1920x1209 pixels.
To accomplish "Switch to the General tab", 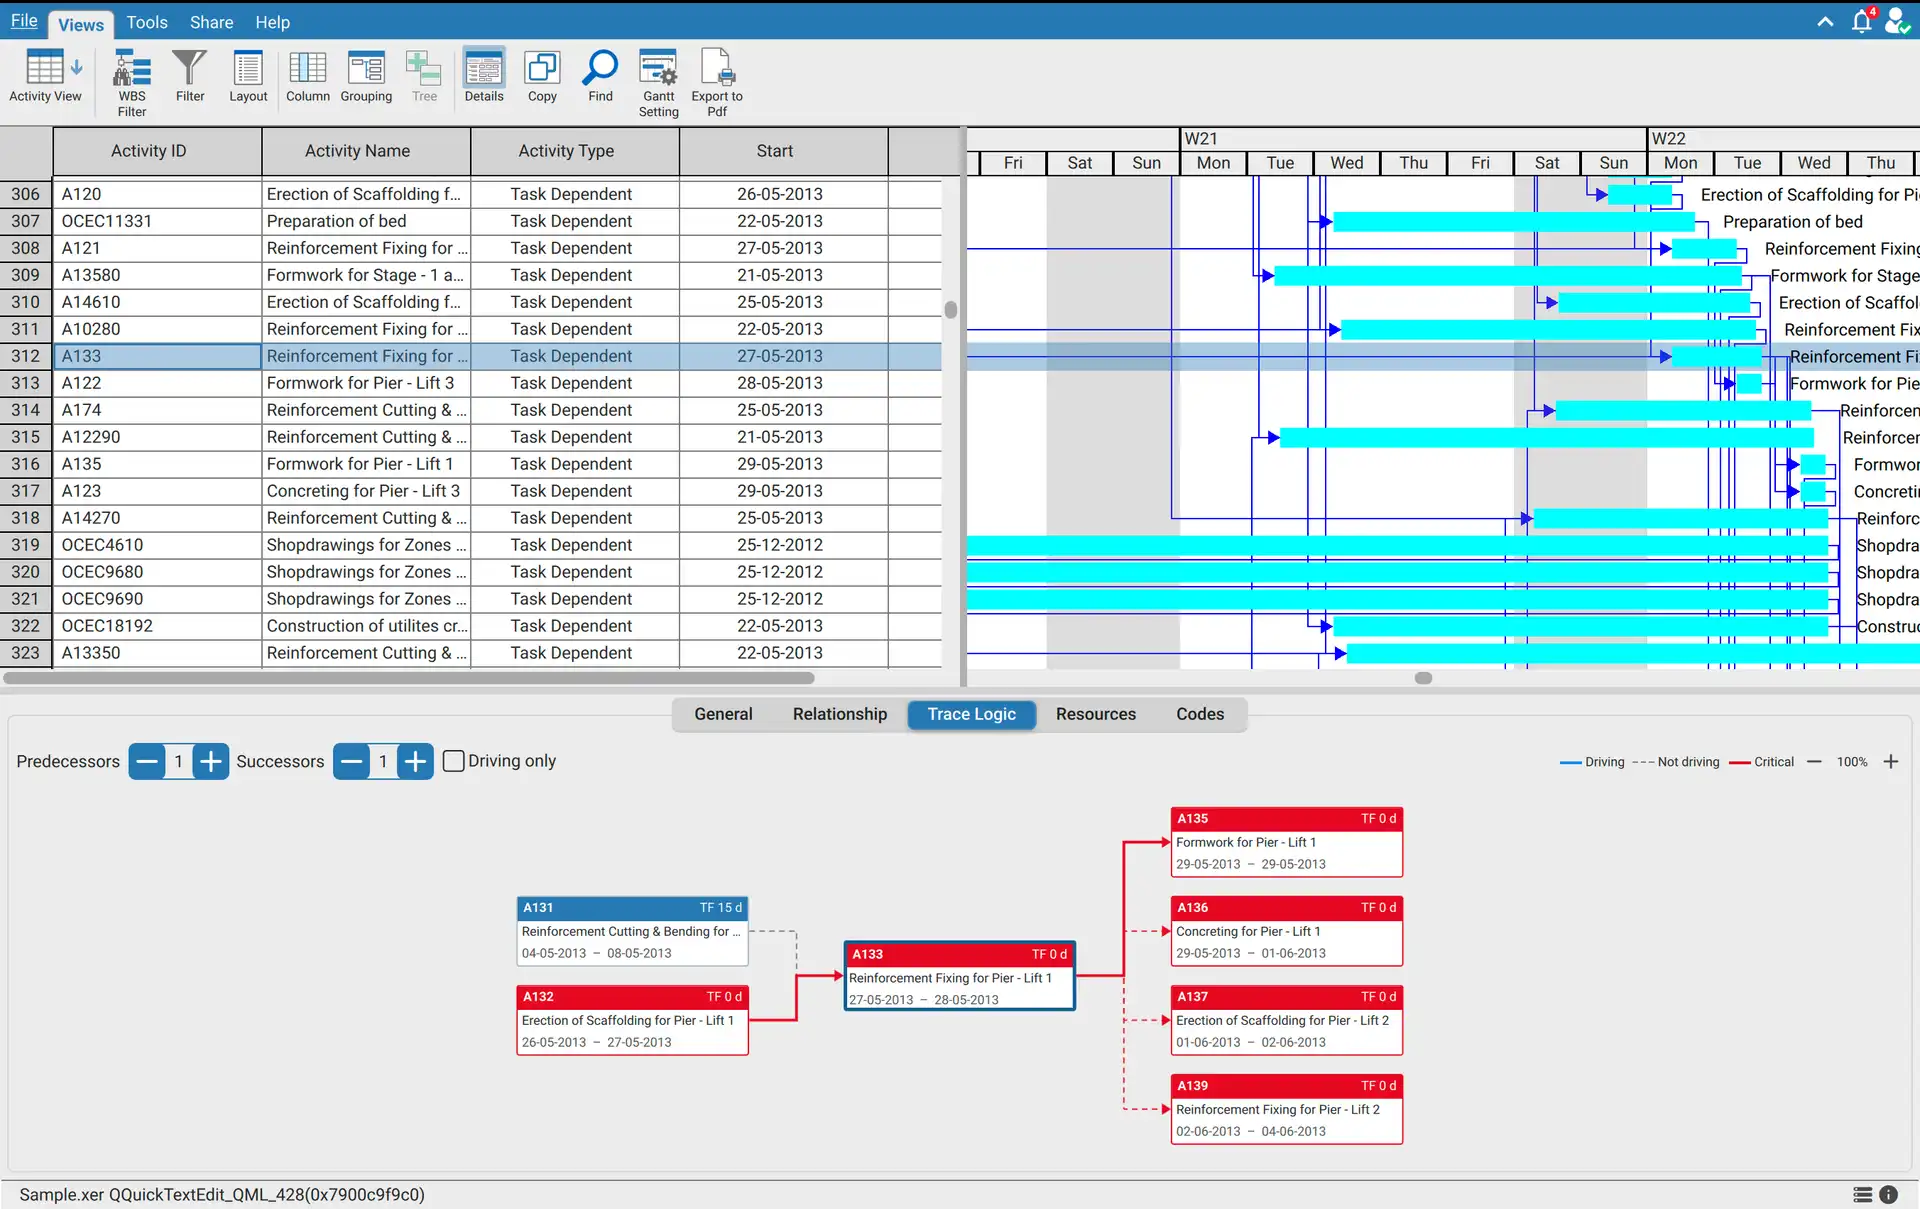I will click(x=723, y=714).
